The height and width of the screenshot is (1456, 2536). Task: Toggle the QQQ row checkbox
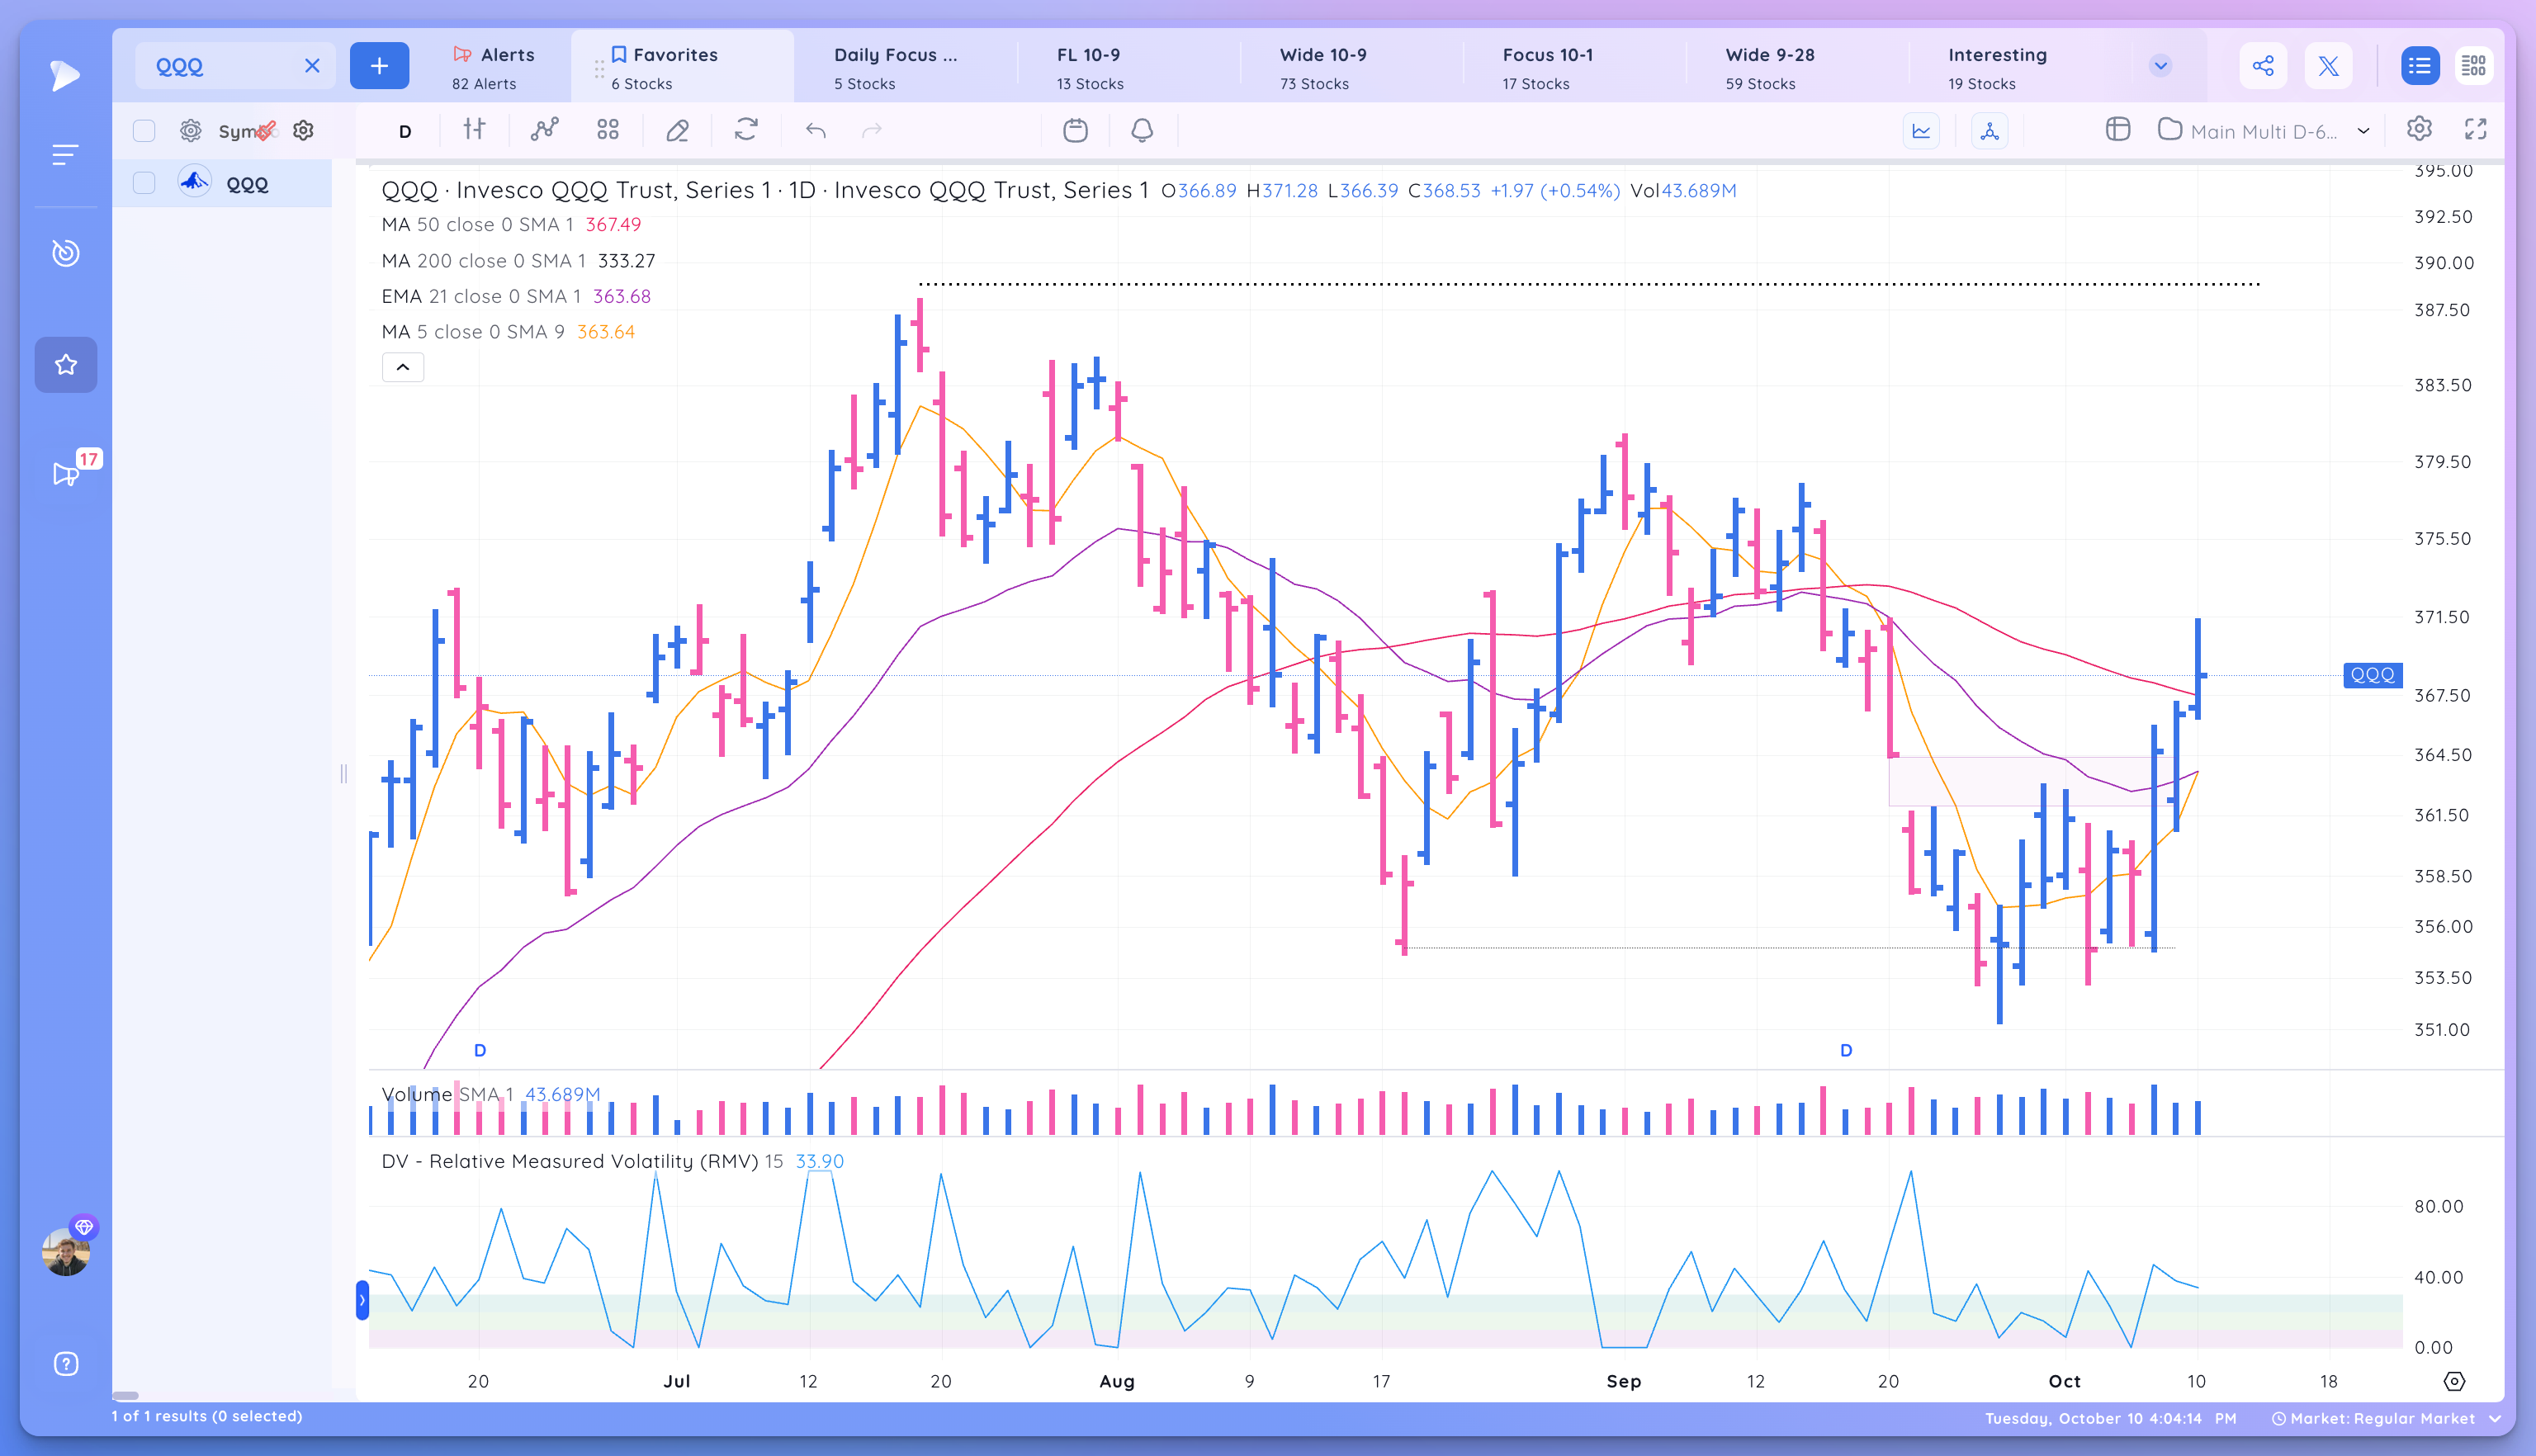[x=144, y=183]
